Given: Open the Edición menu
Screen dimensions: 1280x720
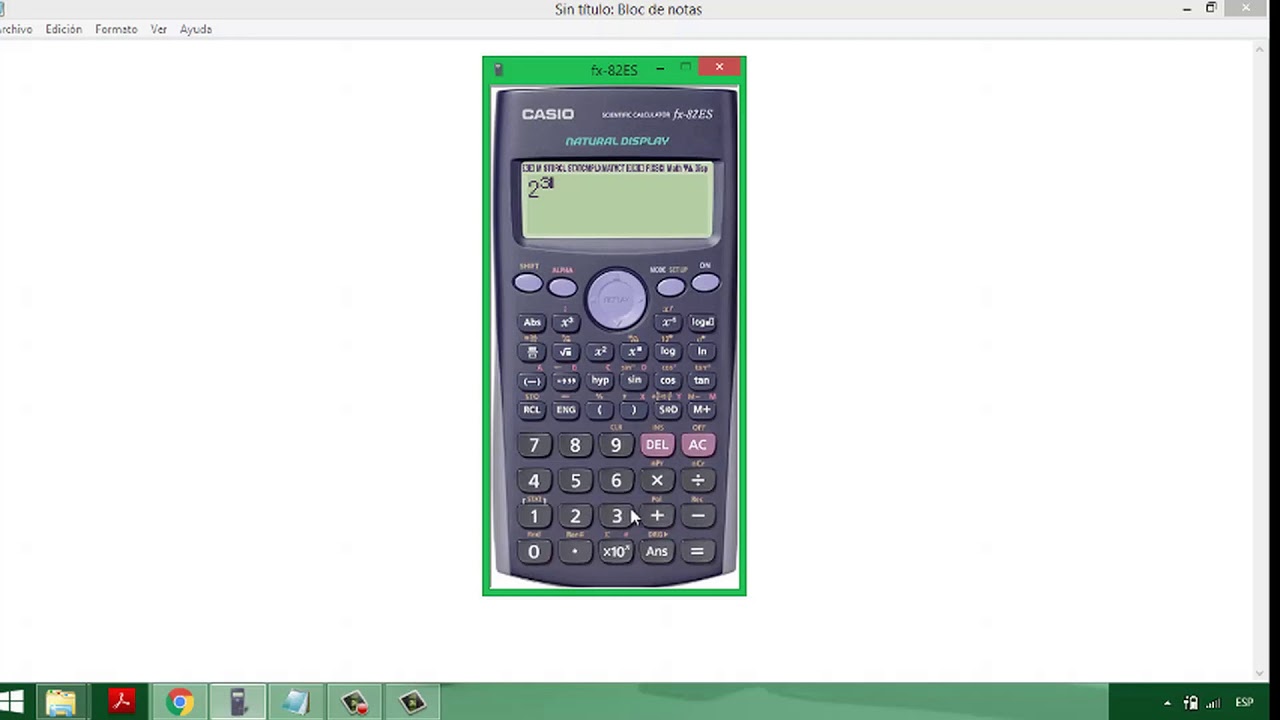Looking at the screenshot, I should pos(63,29).
